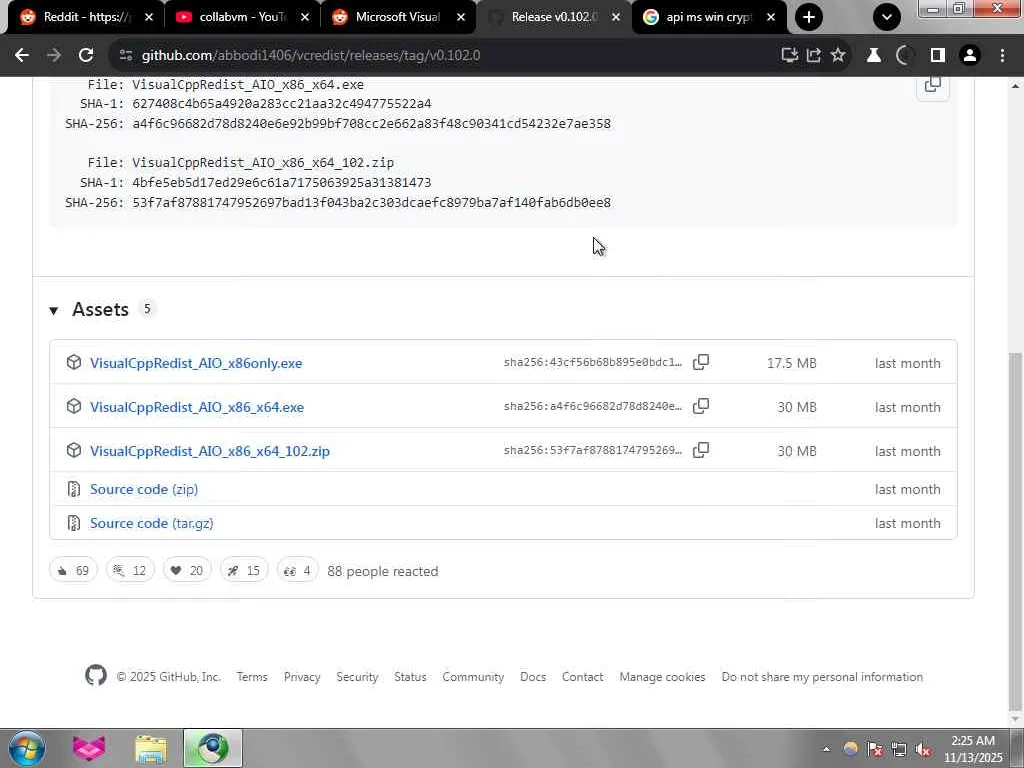Screen dimensions: 1024x768
Task: Open the Security footer link
Action: pyautogui.click(x=357, y=677)
